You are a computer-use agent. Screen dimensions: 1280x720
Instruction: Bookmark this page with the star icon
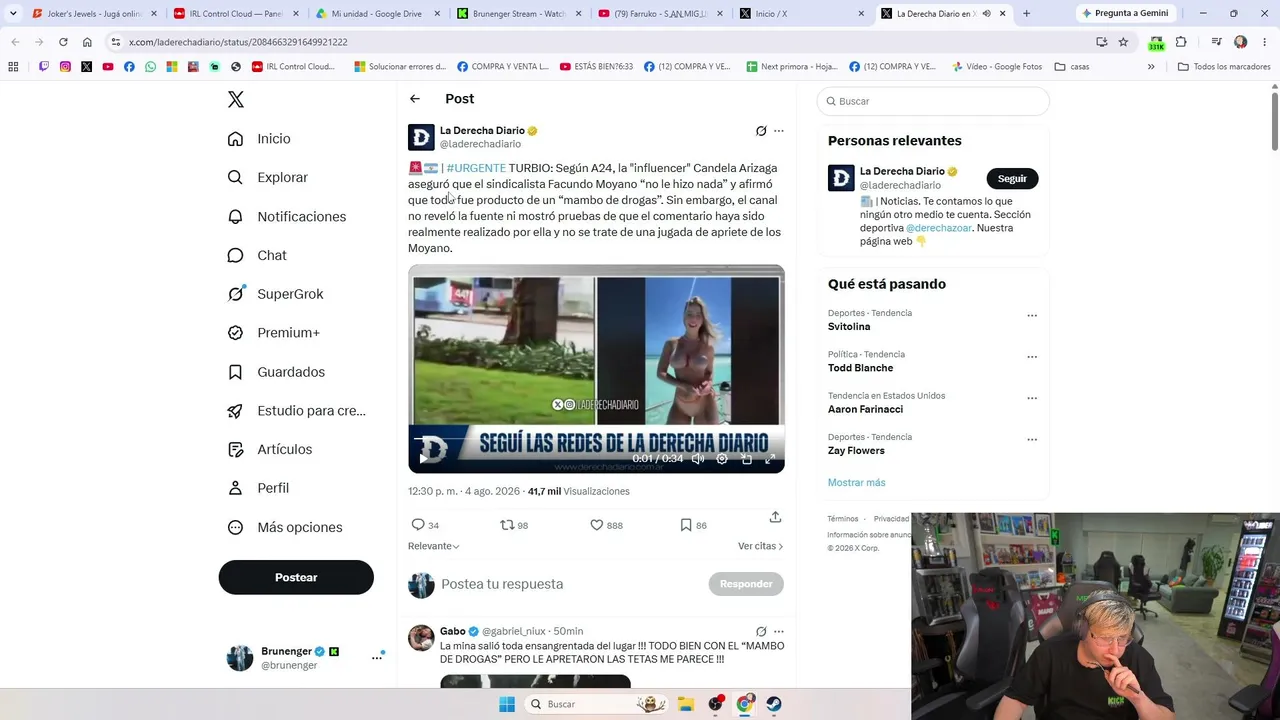coord(1123,42)
